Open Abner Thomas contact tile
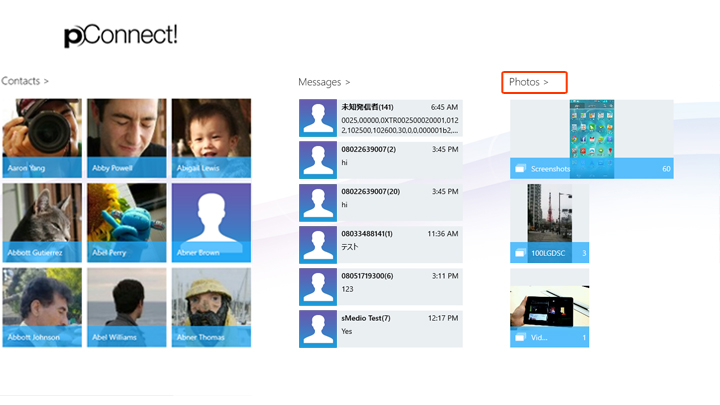Screen dimensions: 720x405 pos(211,307)
